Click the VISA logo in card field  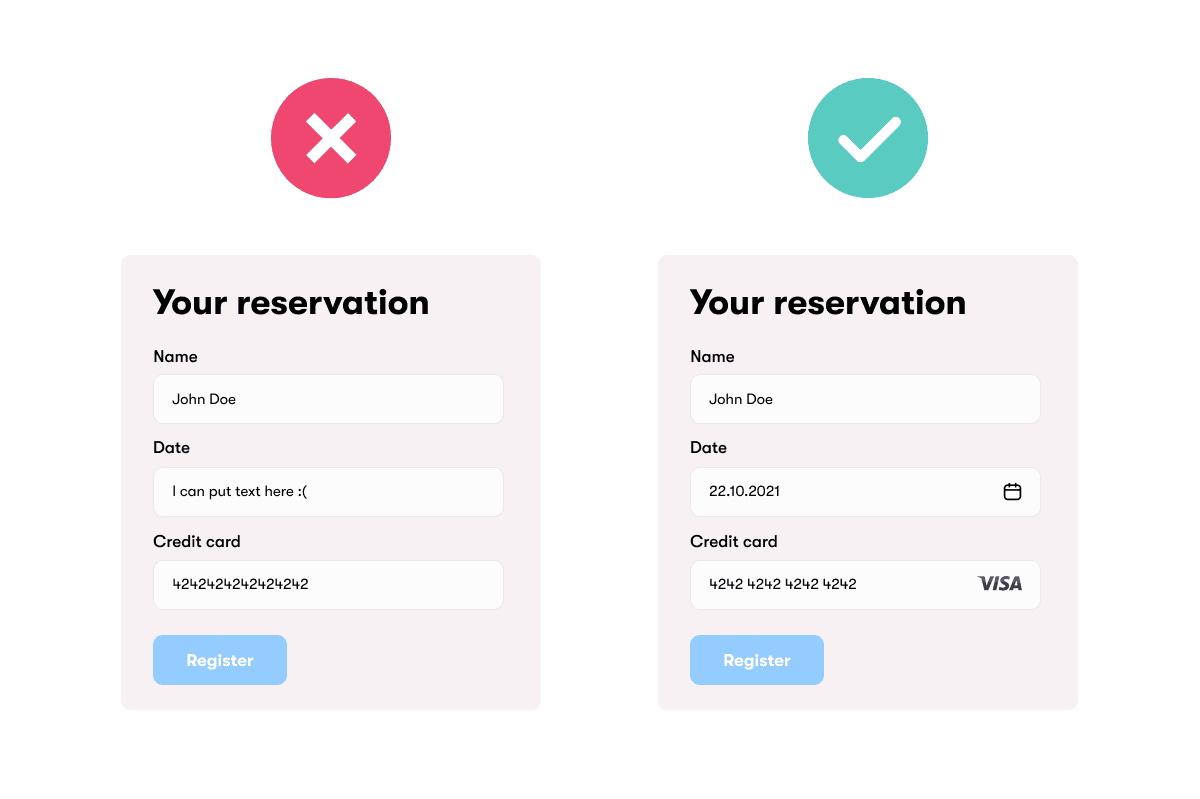pyautogui.click(x=1000, y=584)
